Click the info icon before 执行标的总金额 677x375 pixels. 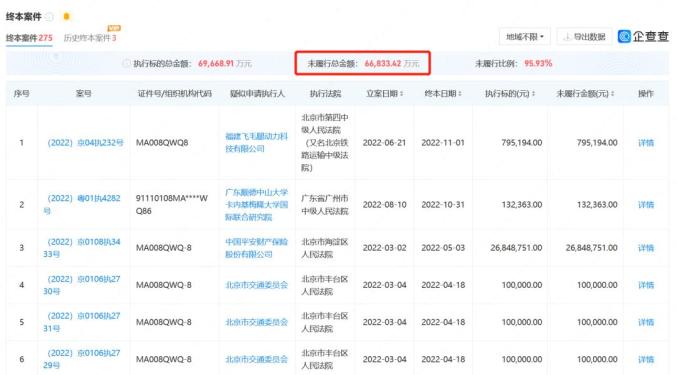126,63
